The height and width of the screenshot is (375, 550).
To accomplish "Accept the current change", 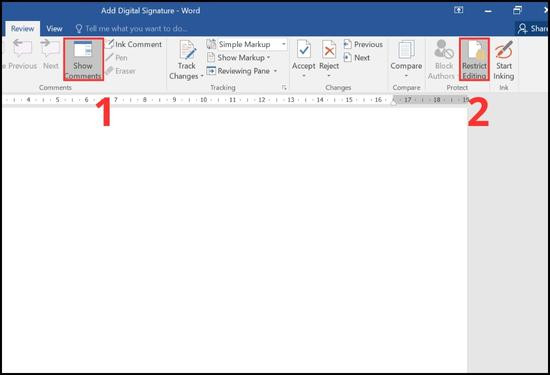I will [304, 55].
